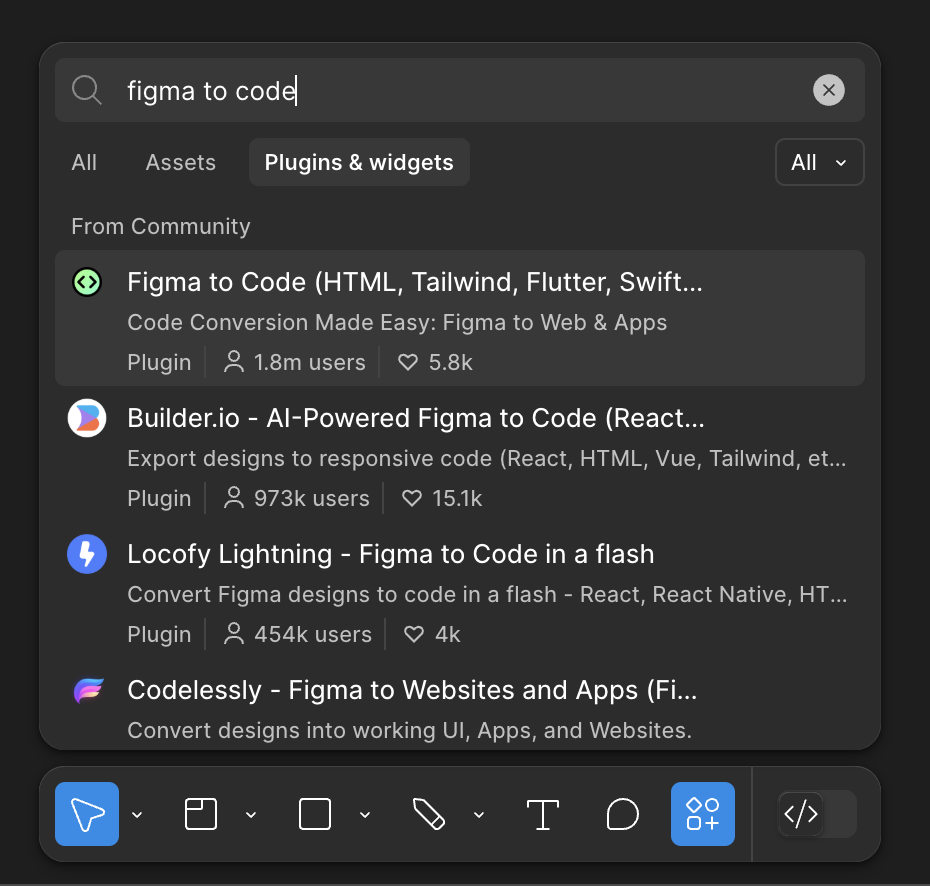Click the 'From Community' section header

pyautogui.click(x=161, y=227)
